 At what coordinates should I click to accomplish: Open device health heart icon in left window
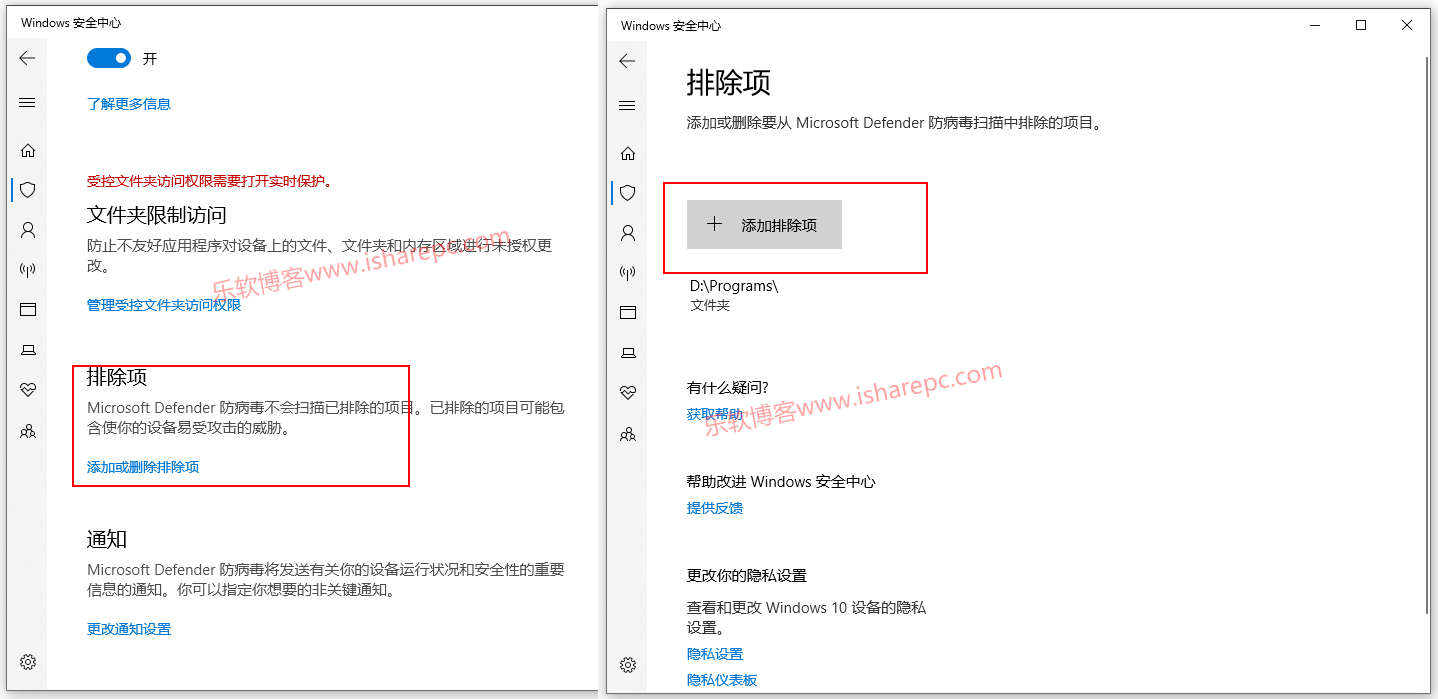pos(28,391)
